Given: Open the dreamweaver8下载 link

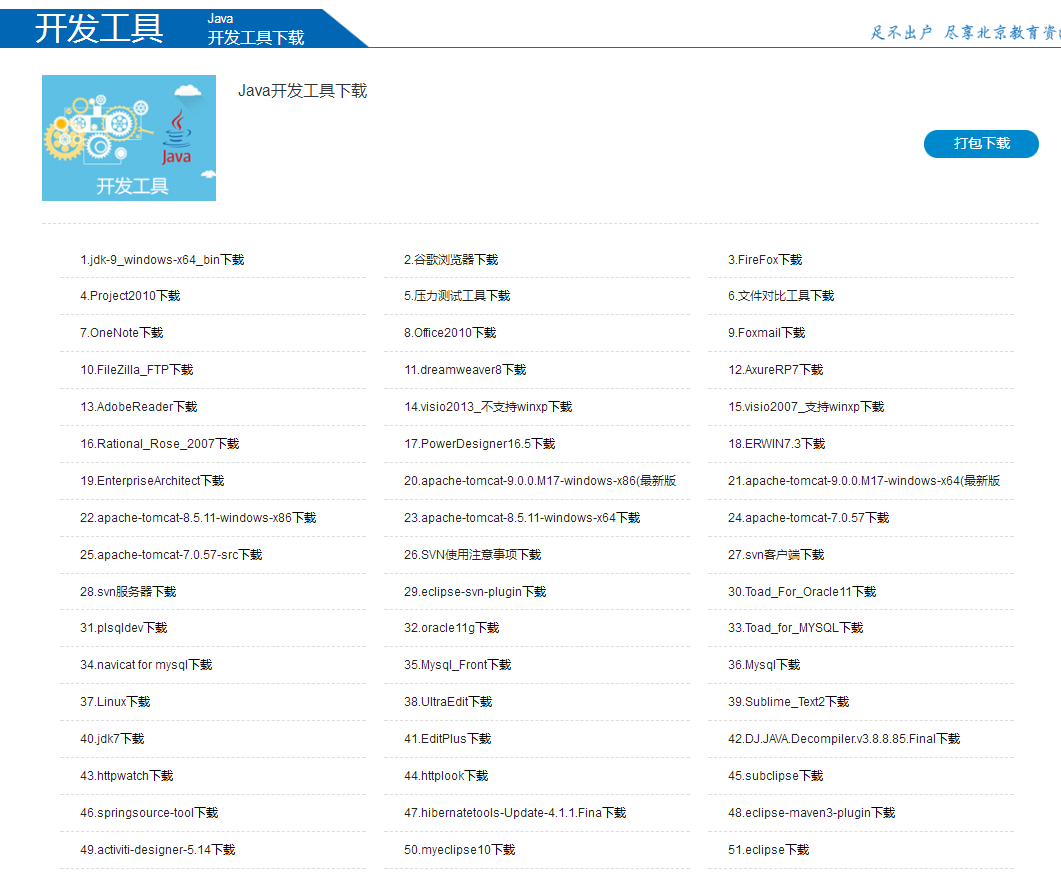Looking at the screenshot, I should click(465, 370).
